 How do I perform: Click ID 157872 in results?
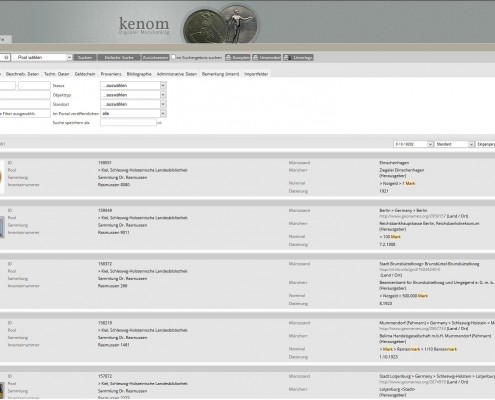click(105, 376)
